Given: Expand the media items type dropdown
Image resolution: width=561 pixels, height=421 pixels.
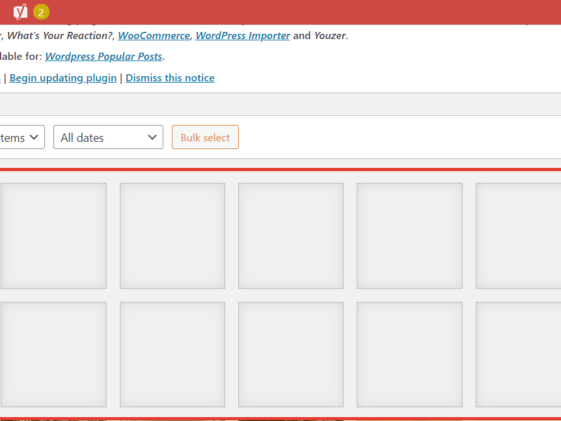Looking at the screenshot, I should [x=21, y=137].
